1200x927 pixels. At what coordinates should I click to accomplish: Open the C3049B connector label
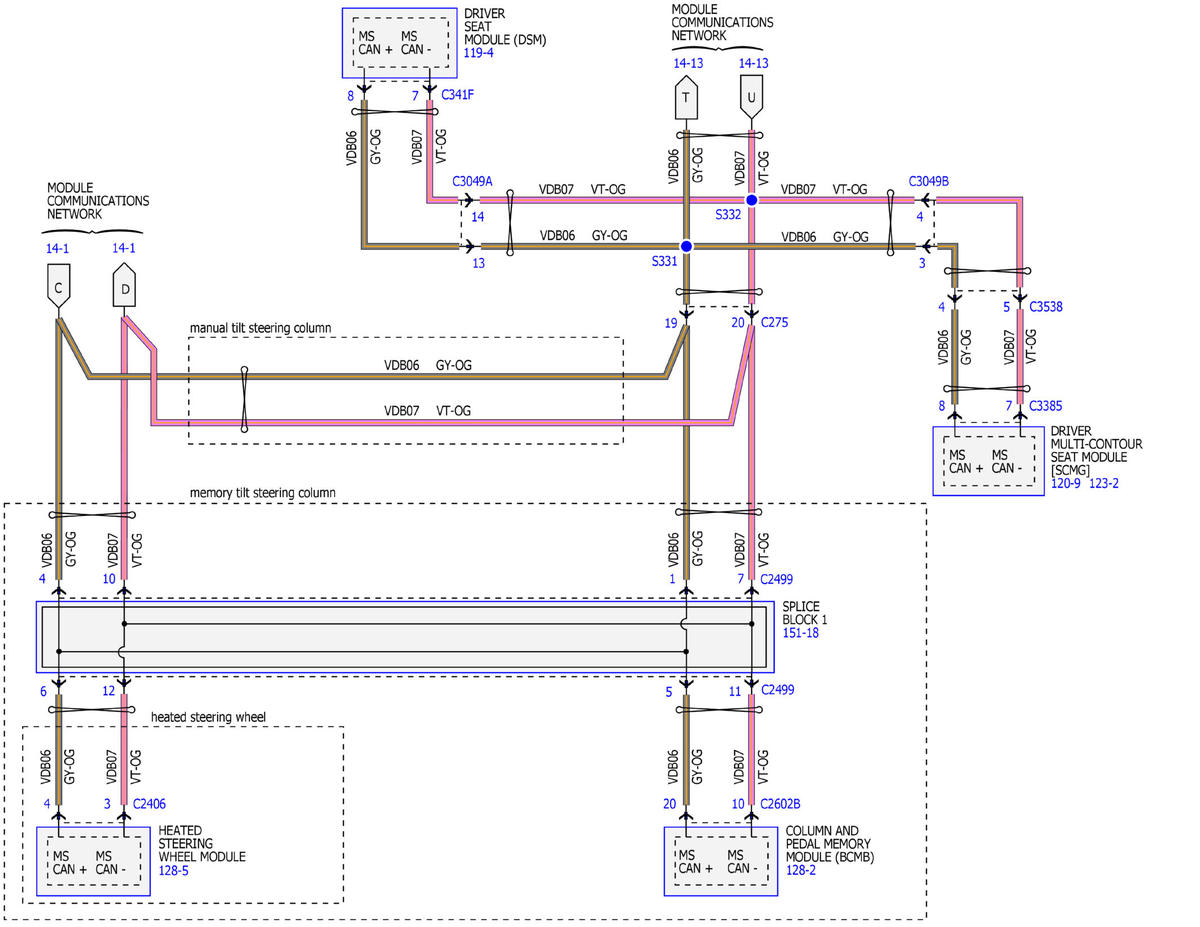coord(929,182)
